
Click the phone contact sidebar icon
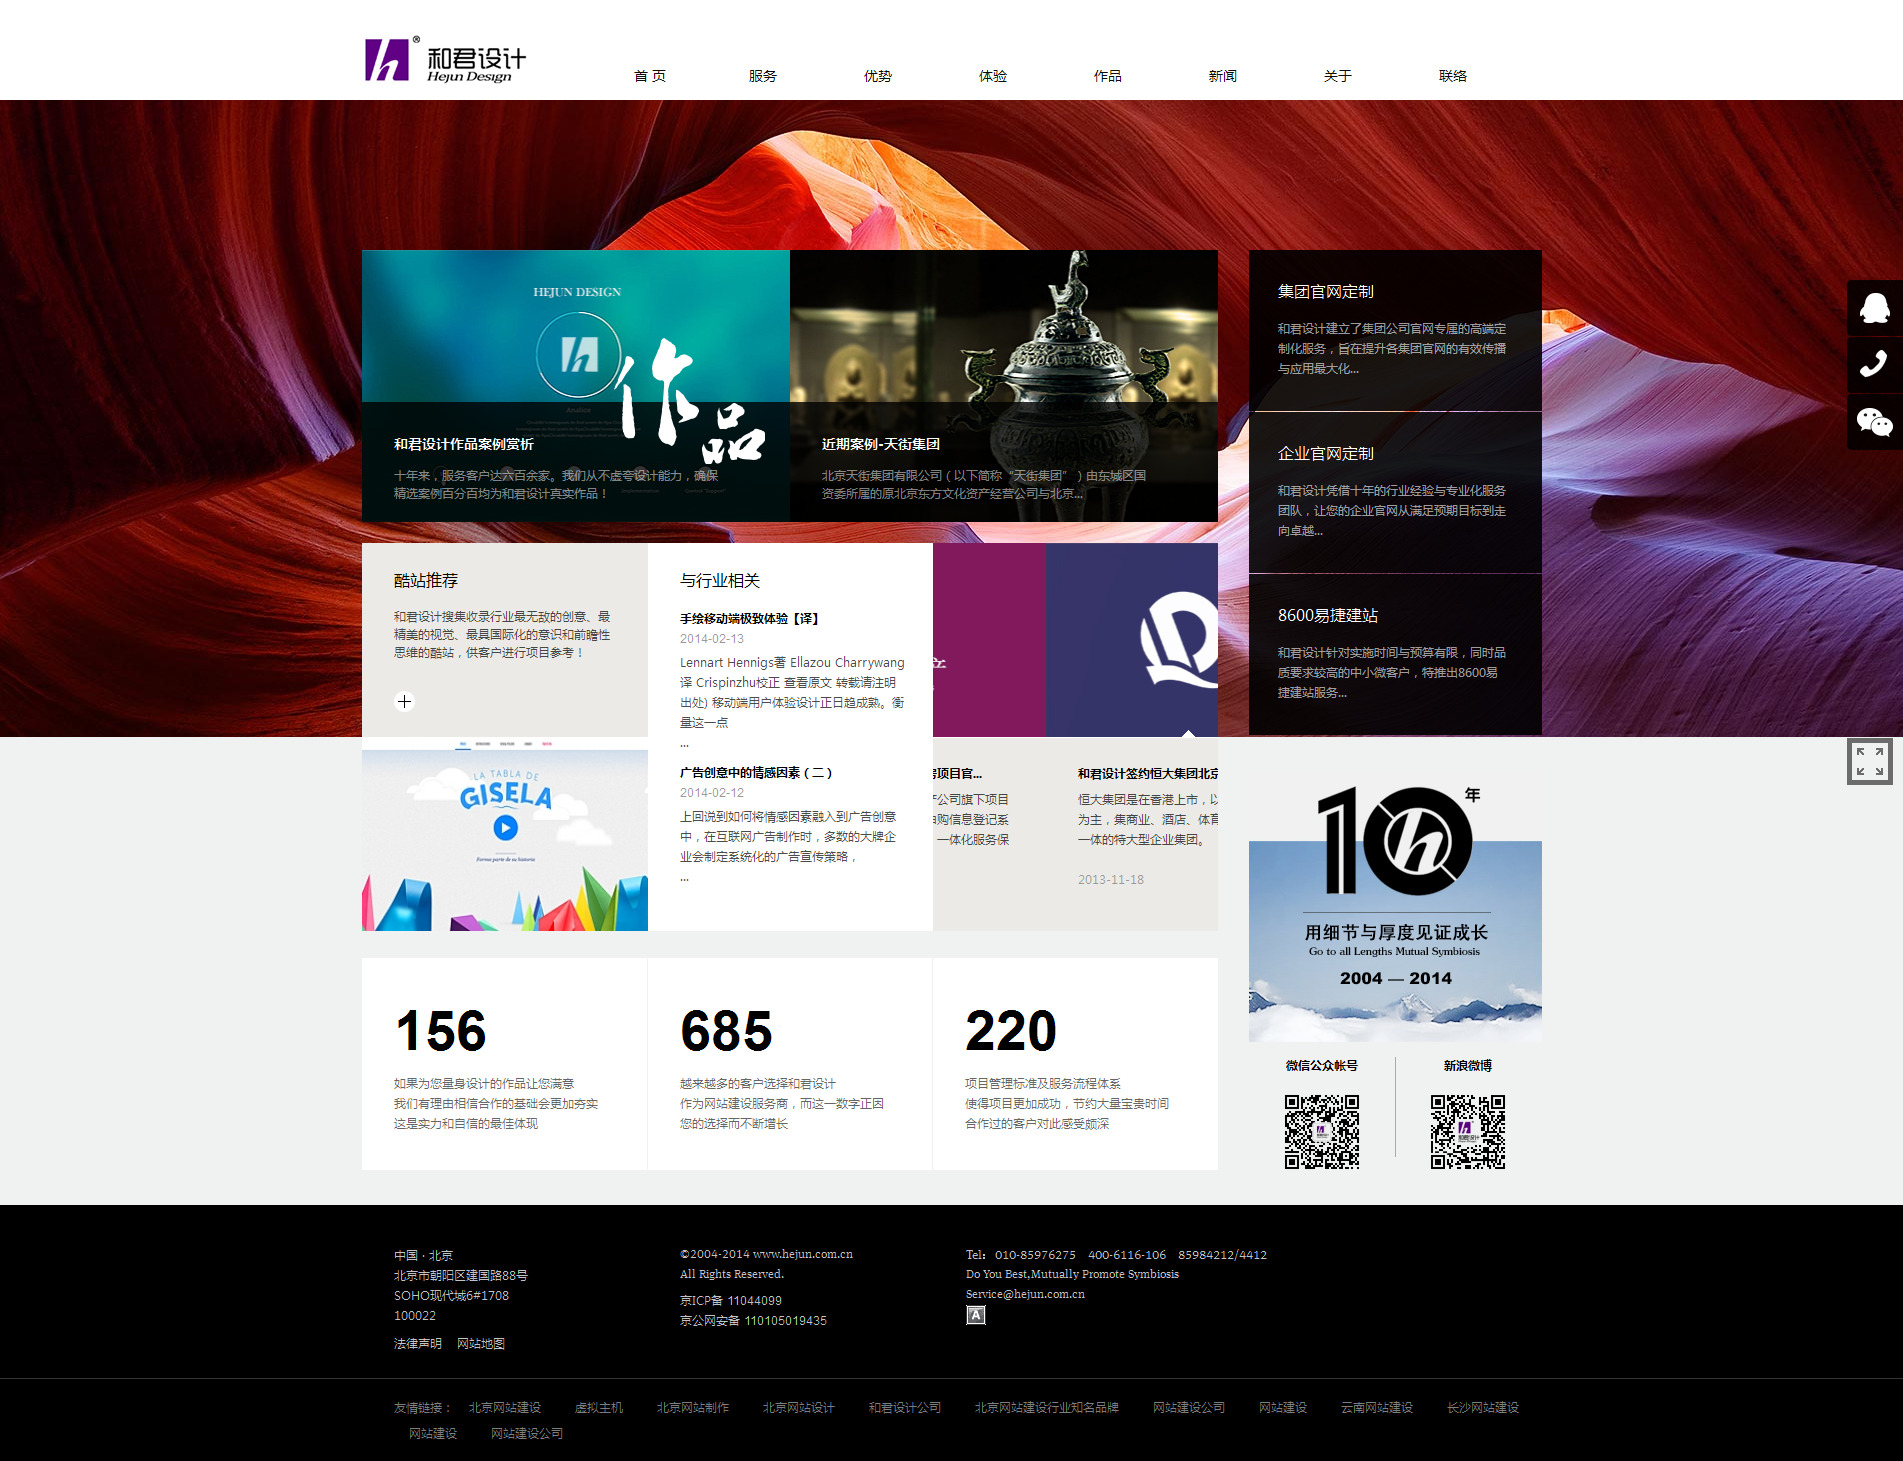[x=1874, y=364]
